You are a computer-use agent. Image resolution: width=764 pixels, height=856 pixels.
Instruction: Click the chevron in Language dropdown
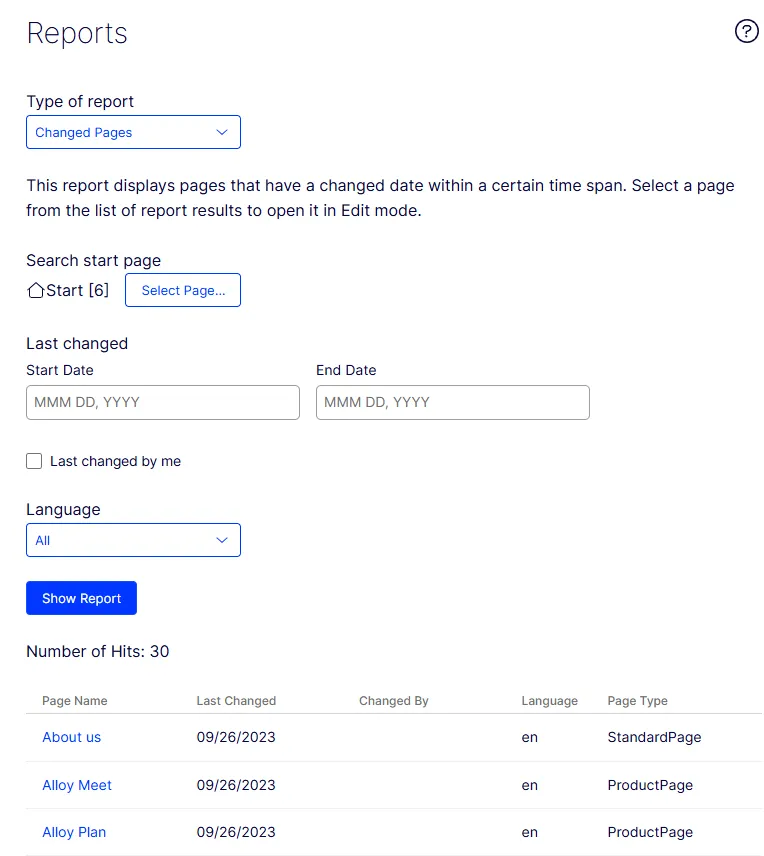(222, 540)
